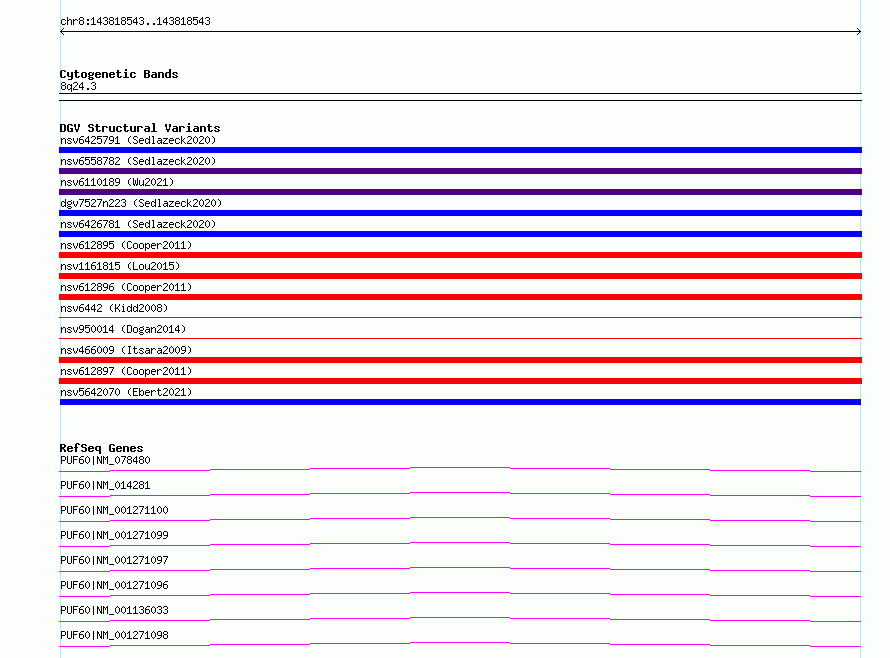This screenshot has height=658, width=890.
Task: Open variant nsv6110189 (Wu2021) label
Action: 117,182
